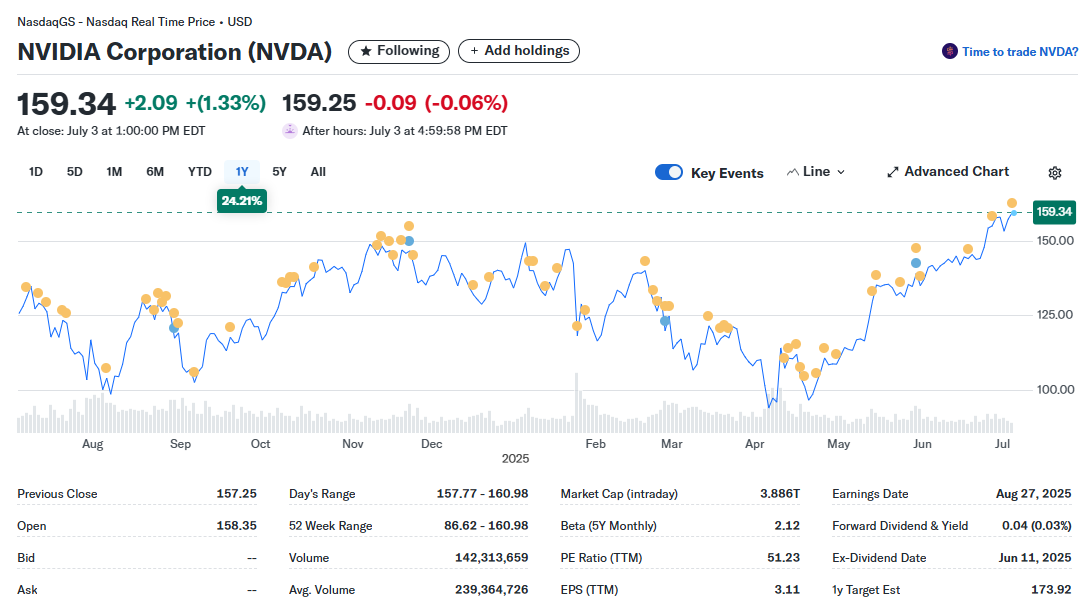The height and width of the screenshot is (608, 1088).
Task: Click the 1y Target Est value 173.92
Action: point(1051,589)
